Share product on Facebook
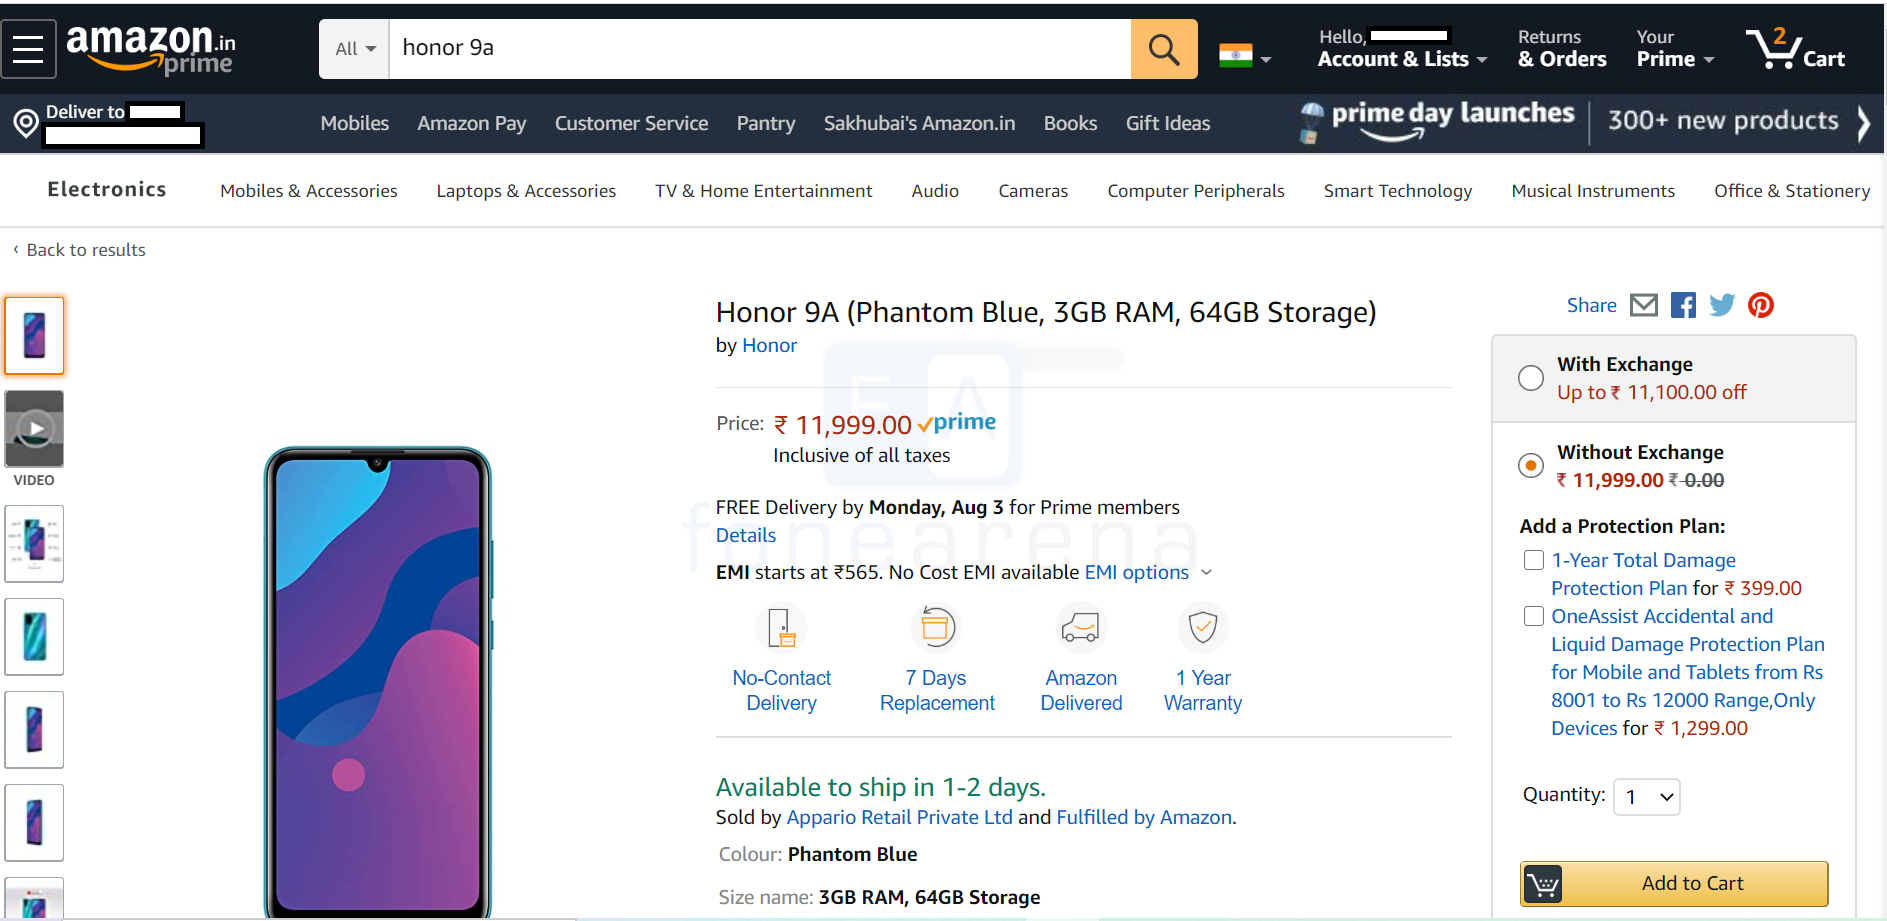1887x921 pixels. 1683,305
